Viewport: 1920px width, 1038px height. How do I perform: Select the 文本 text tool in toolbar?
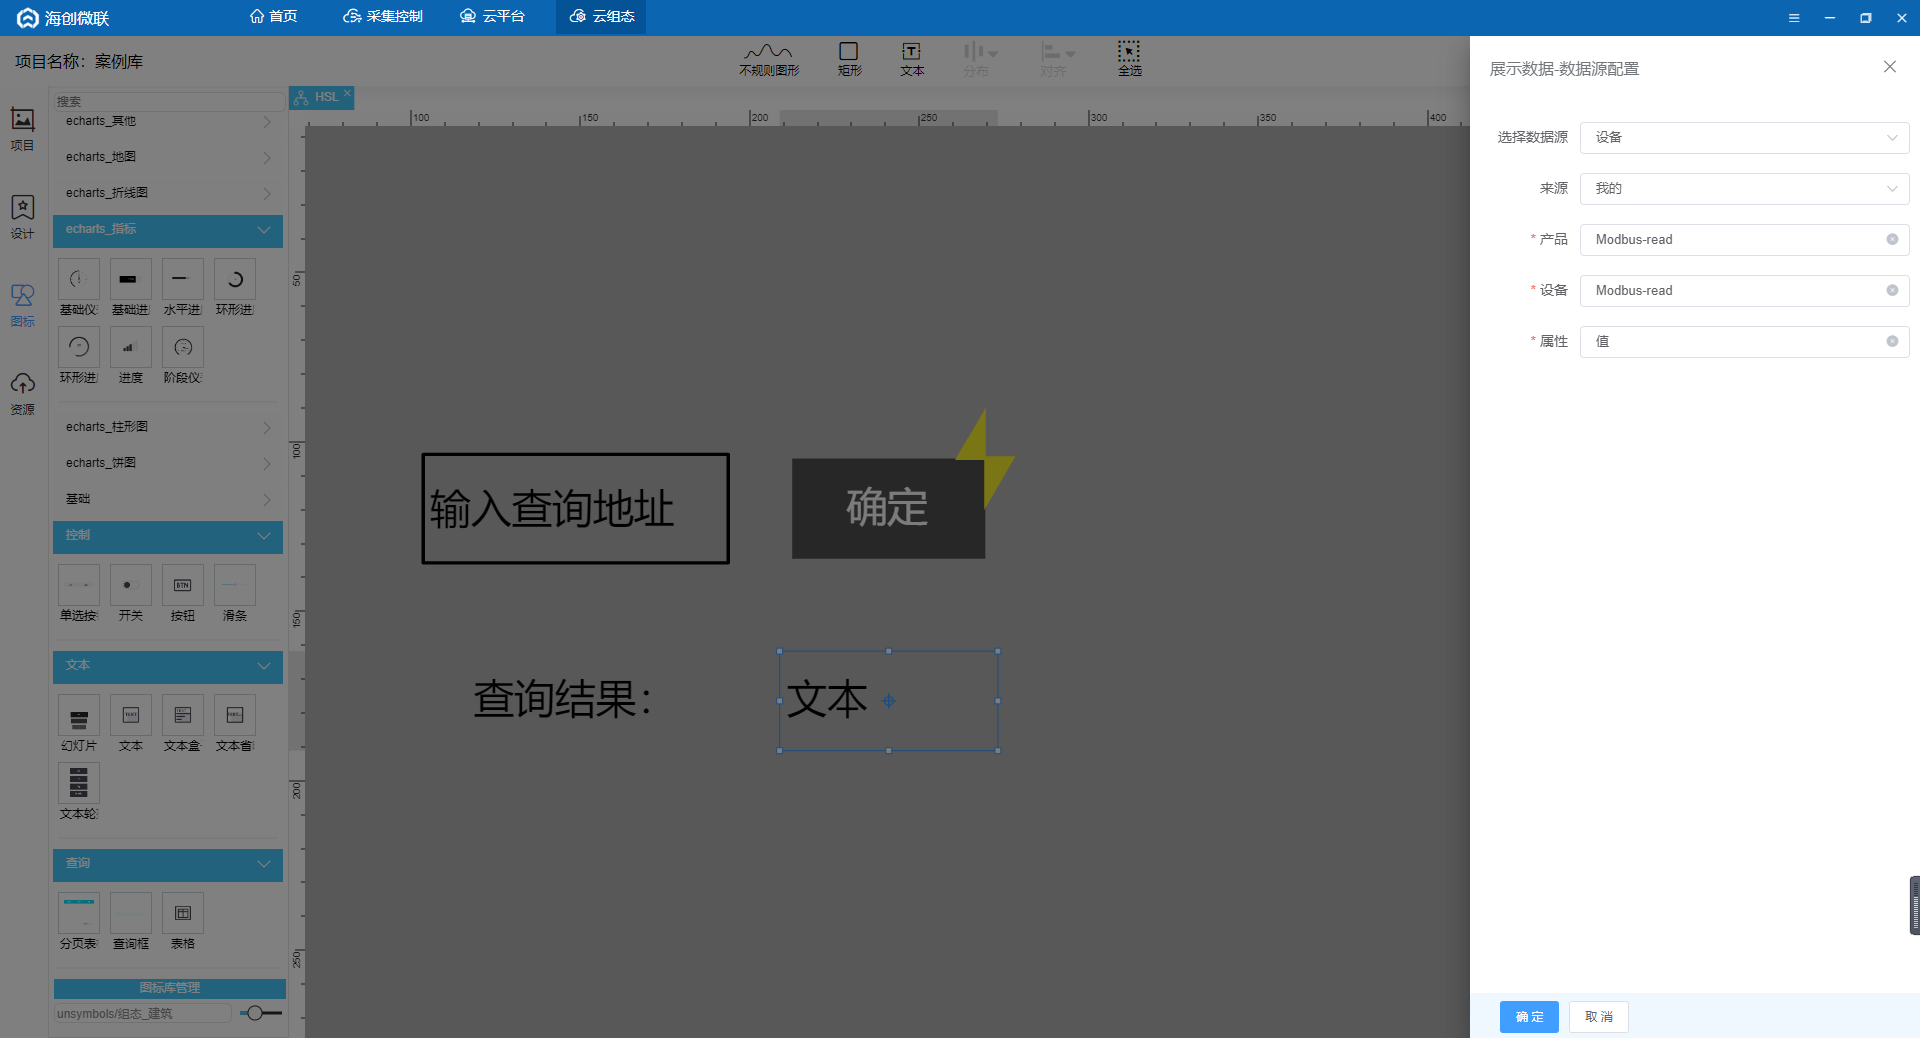[x=912, y=59]
